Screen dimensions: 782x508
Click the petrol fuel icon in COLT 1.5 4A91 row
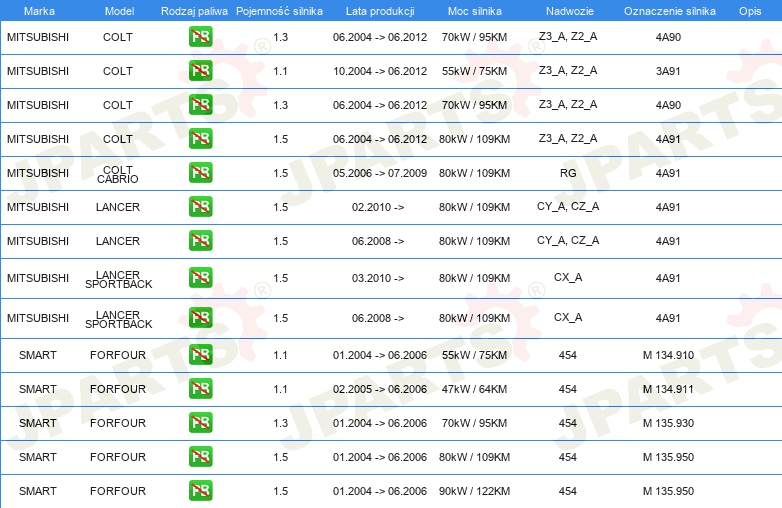coord(200,139)
